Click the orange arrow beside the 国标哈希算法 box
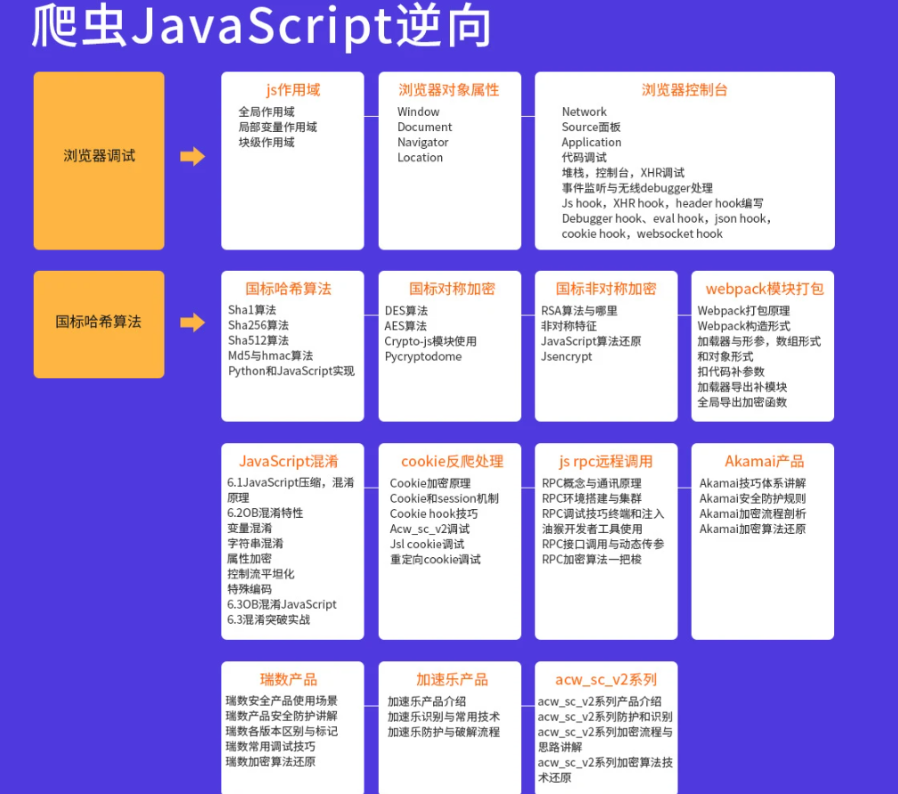 pos(192,323)
